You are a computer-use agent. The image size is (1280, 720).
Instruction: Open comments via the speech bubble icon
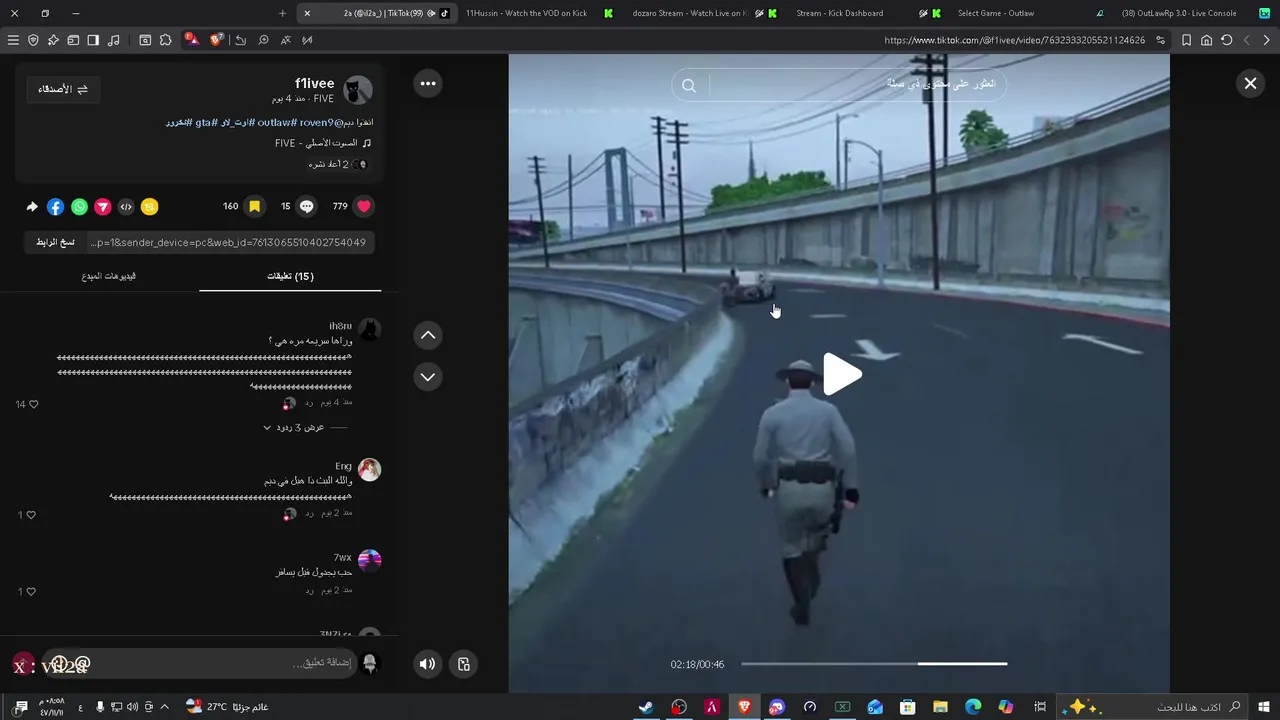307,206
